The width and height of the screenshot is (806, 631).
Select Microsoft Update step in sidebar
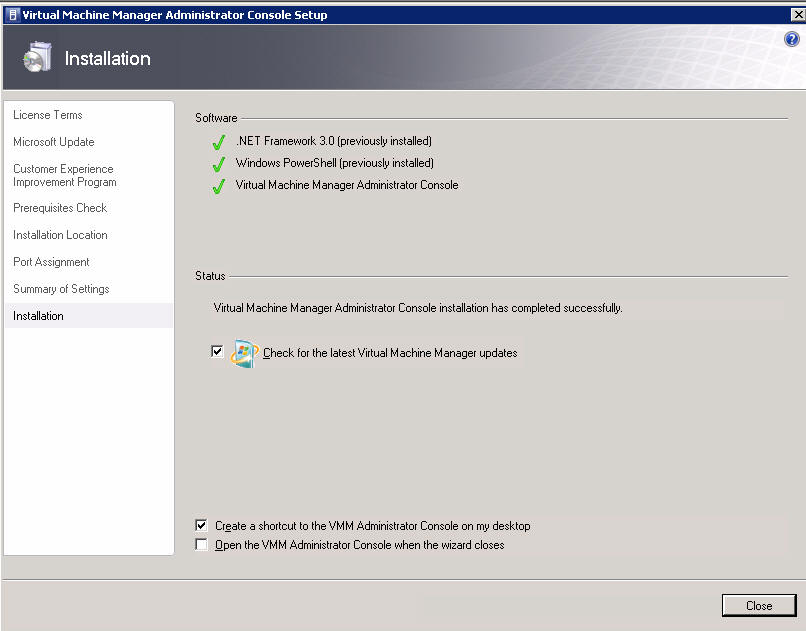[54, 142]
